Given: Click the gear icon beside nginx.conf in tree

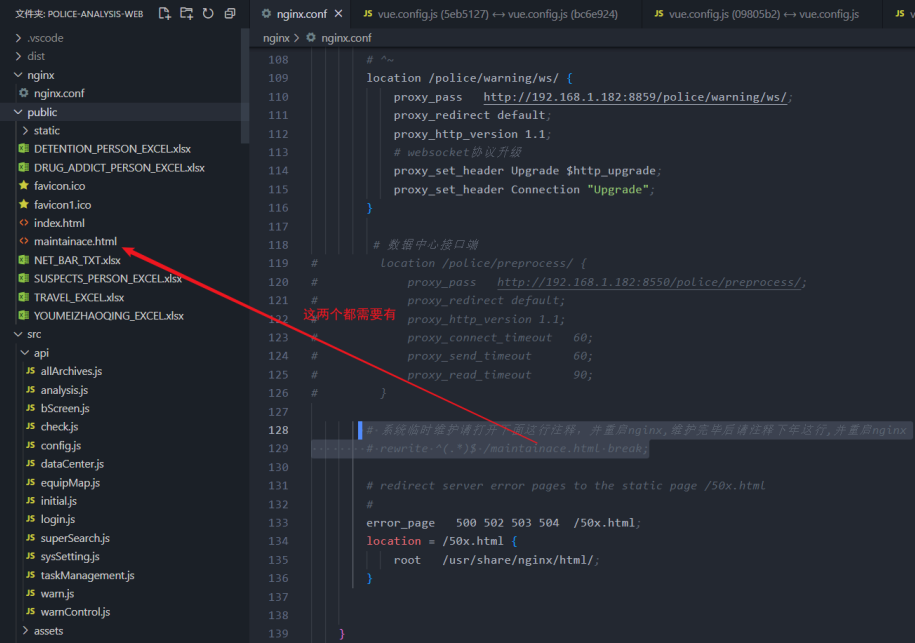Looking at the screenshot, I should pos(24,93).
